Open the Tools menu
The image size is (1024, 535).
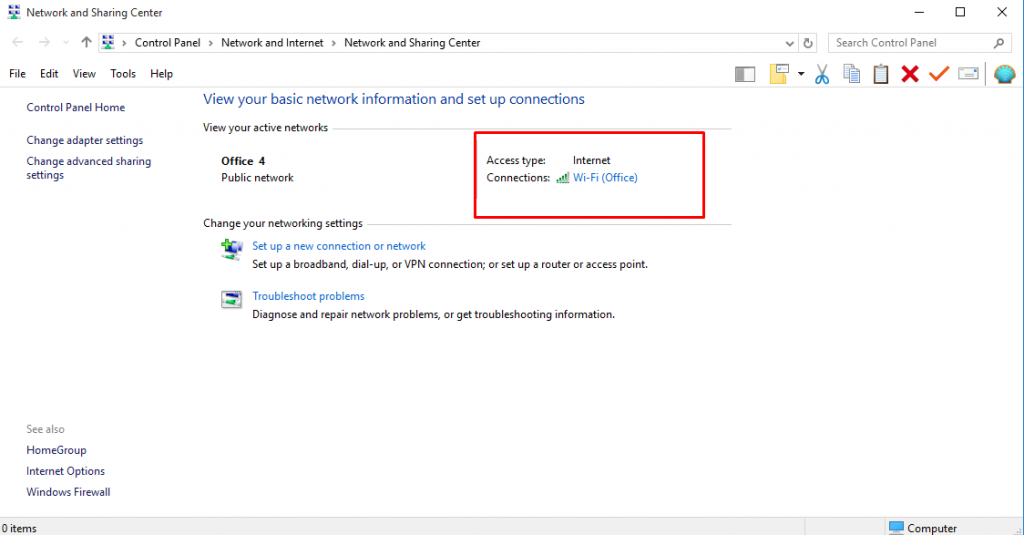(x=123, y=74)
